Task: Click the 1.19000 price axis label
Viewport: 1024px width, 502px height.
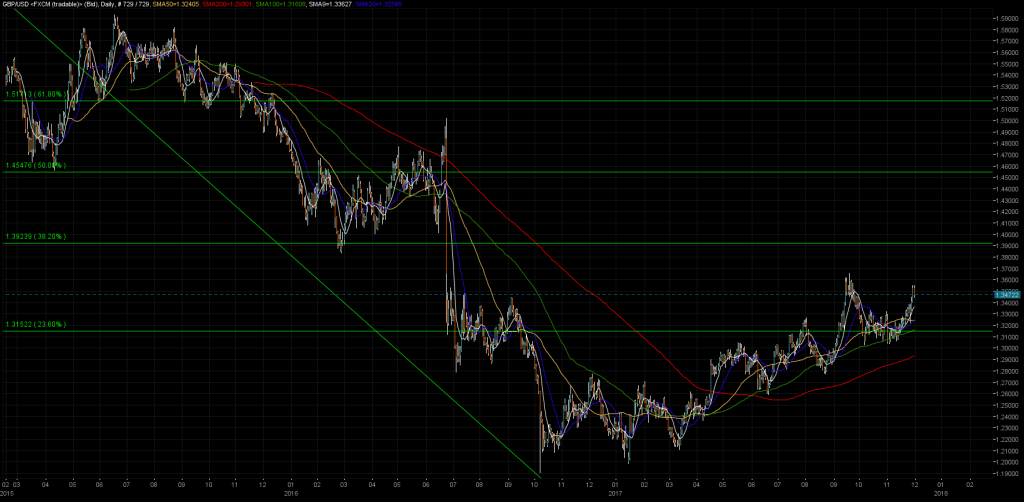Action: tap(1006, 473)
